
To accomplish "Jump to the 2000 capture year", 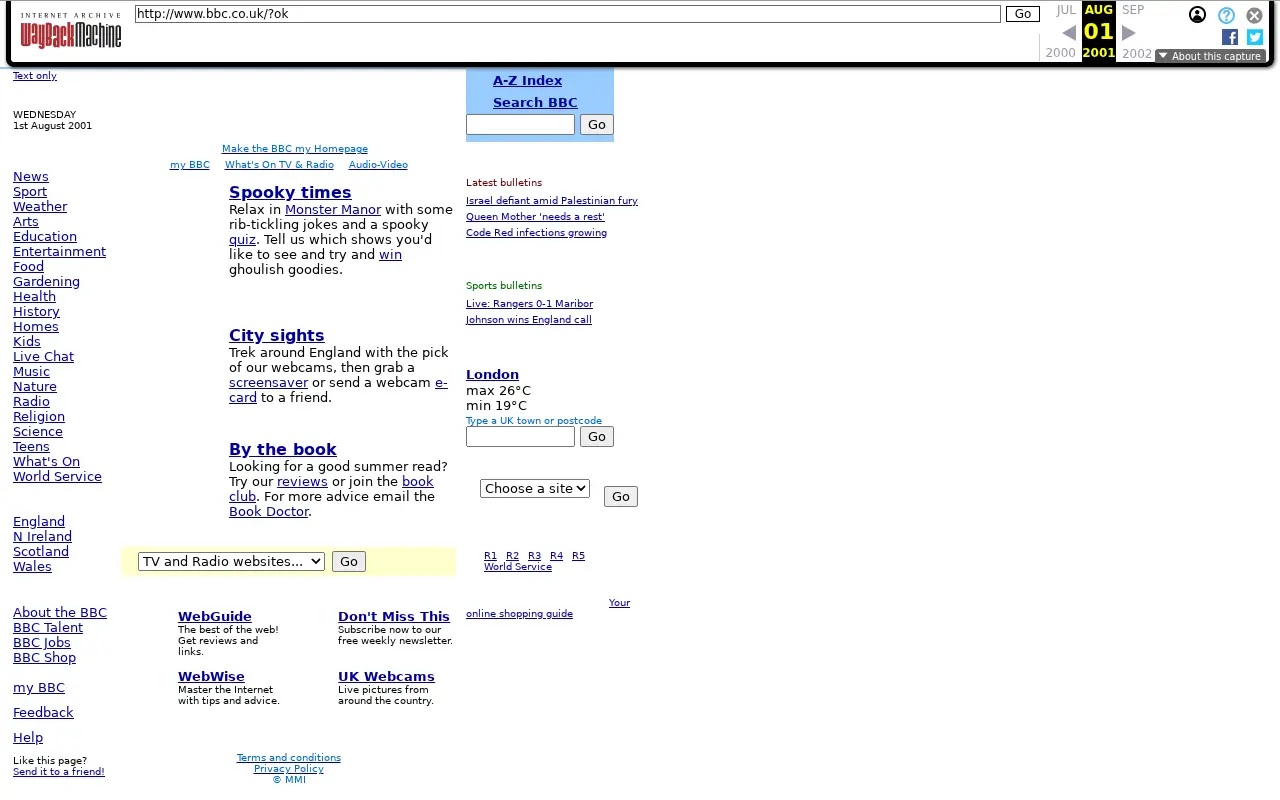I will tap(1061, 54).
